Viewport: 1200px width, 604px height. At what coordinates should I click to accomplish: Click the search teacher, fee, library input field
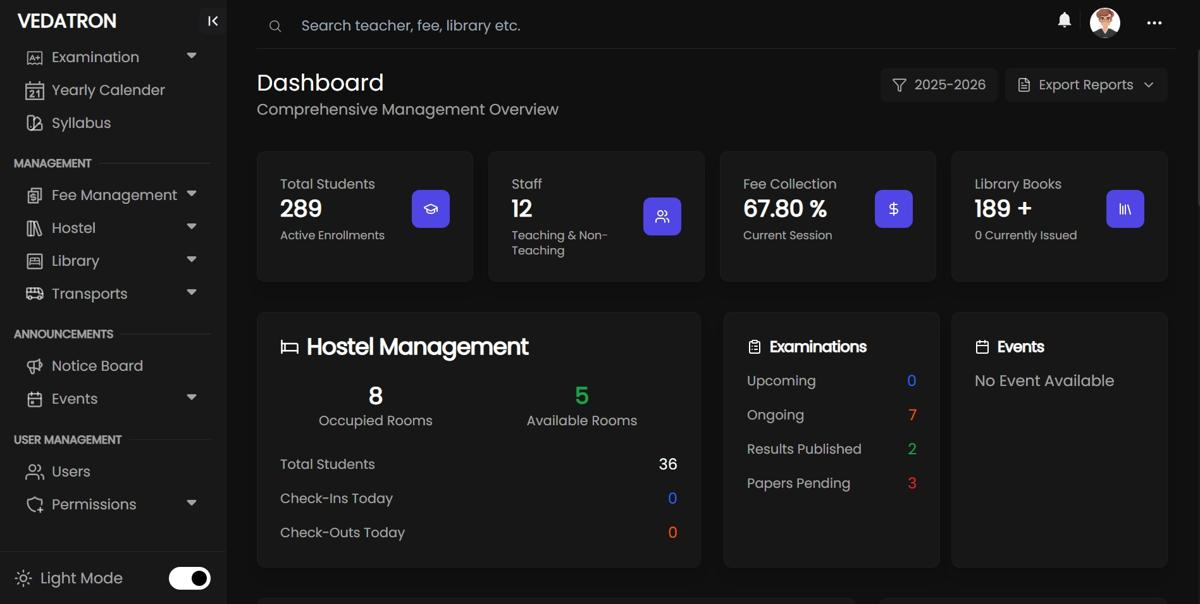pyautogui.click(x=412, y=25)
